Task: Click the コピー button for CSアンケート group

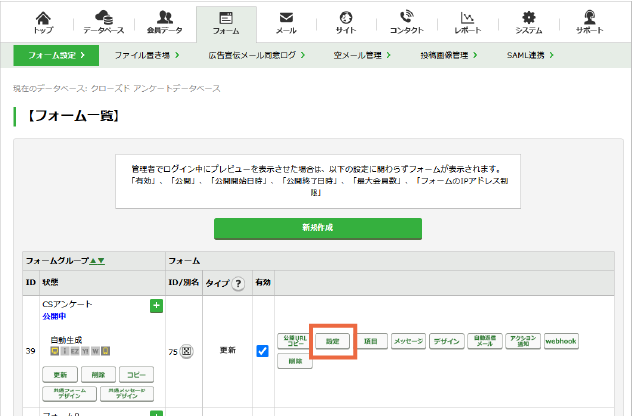Action: (136, 375)
